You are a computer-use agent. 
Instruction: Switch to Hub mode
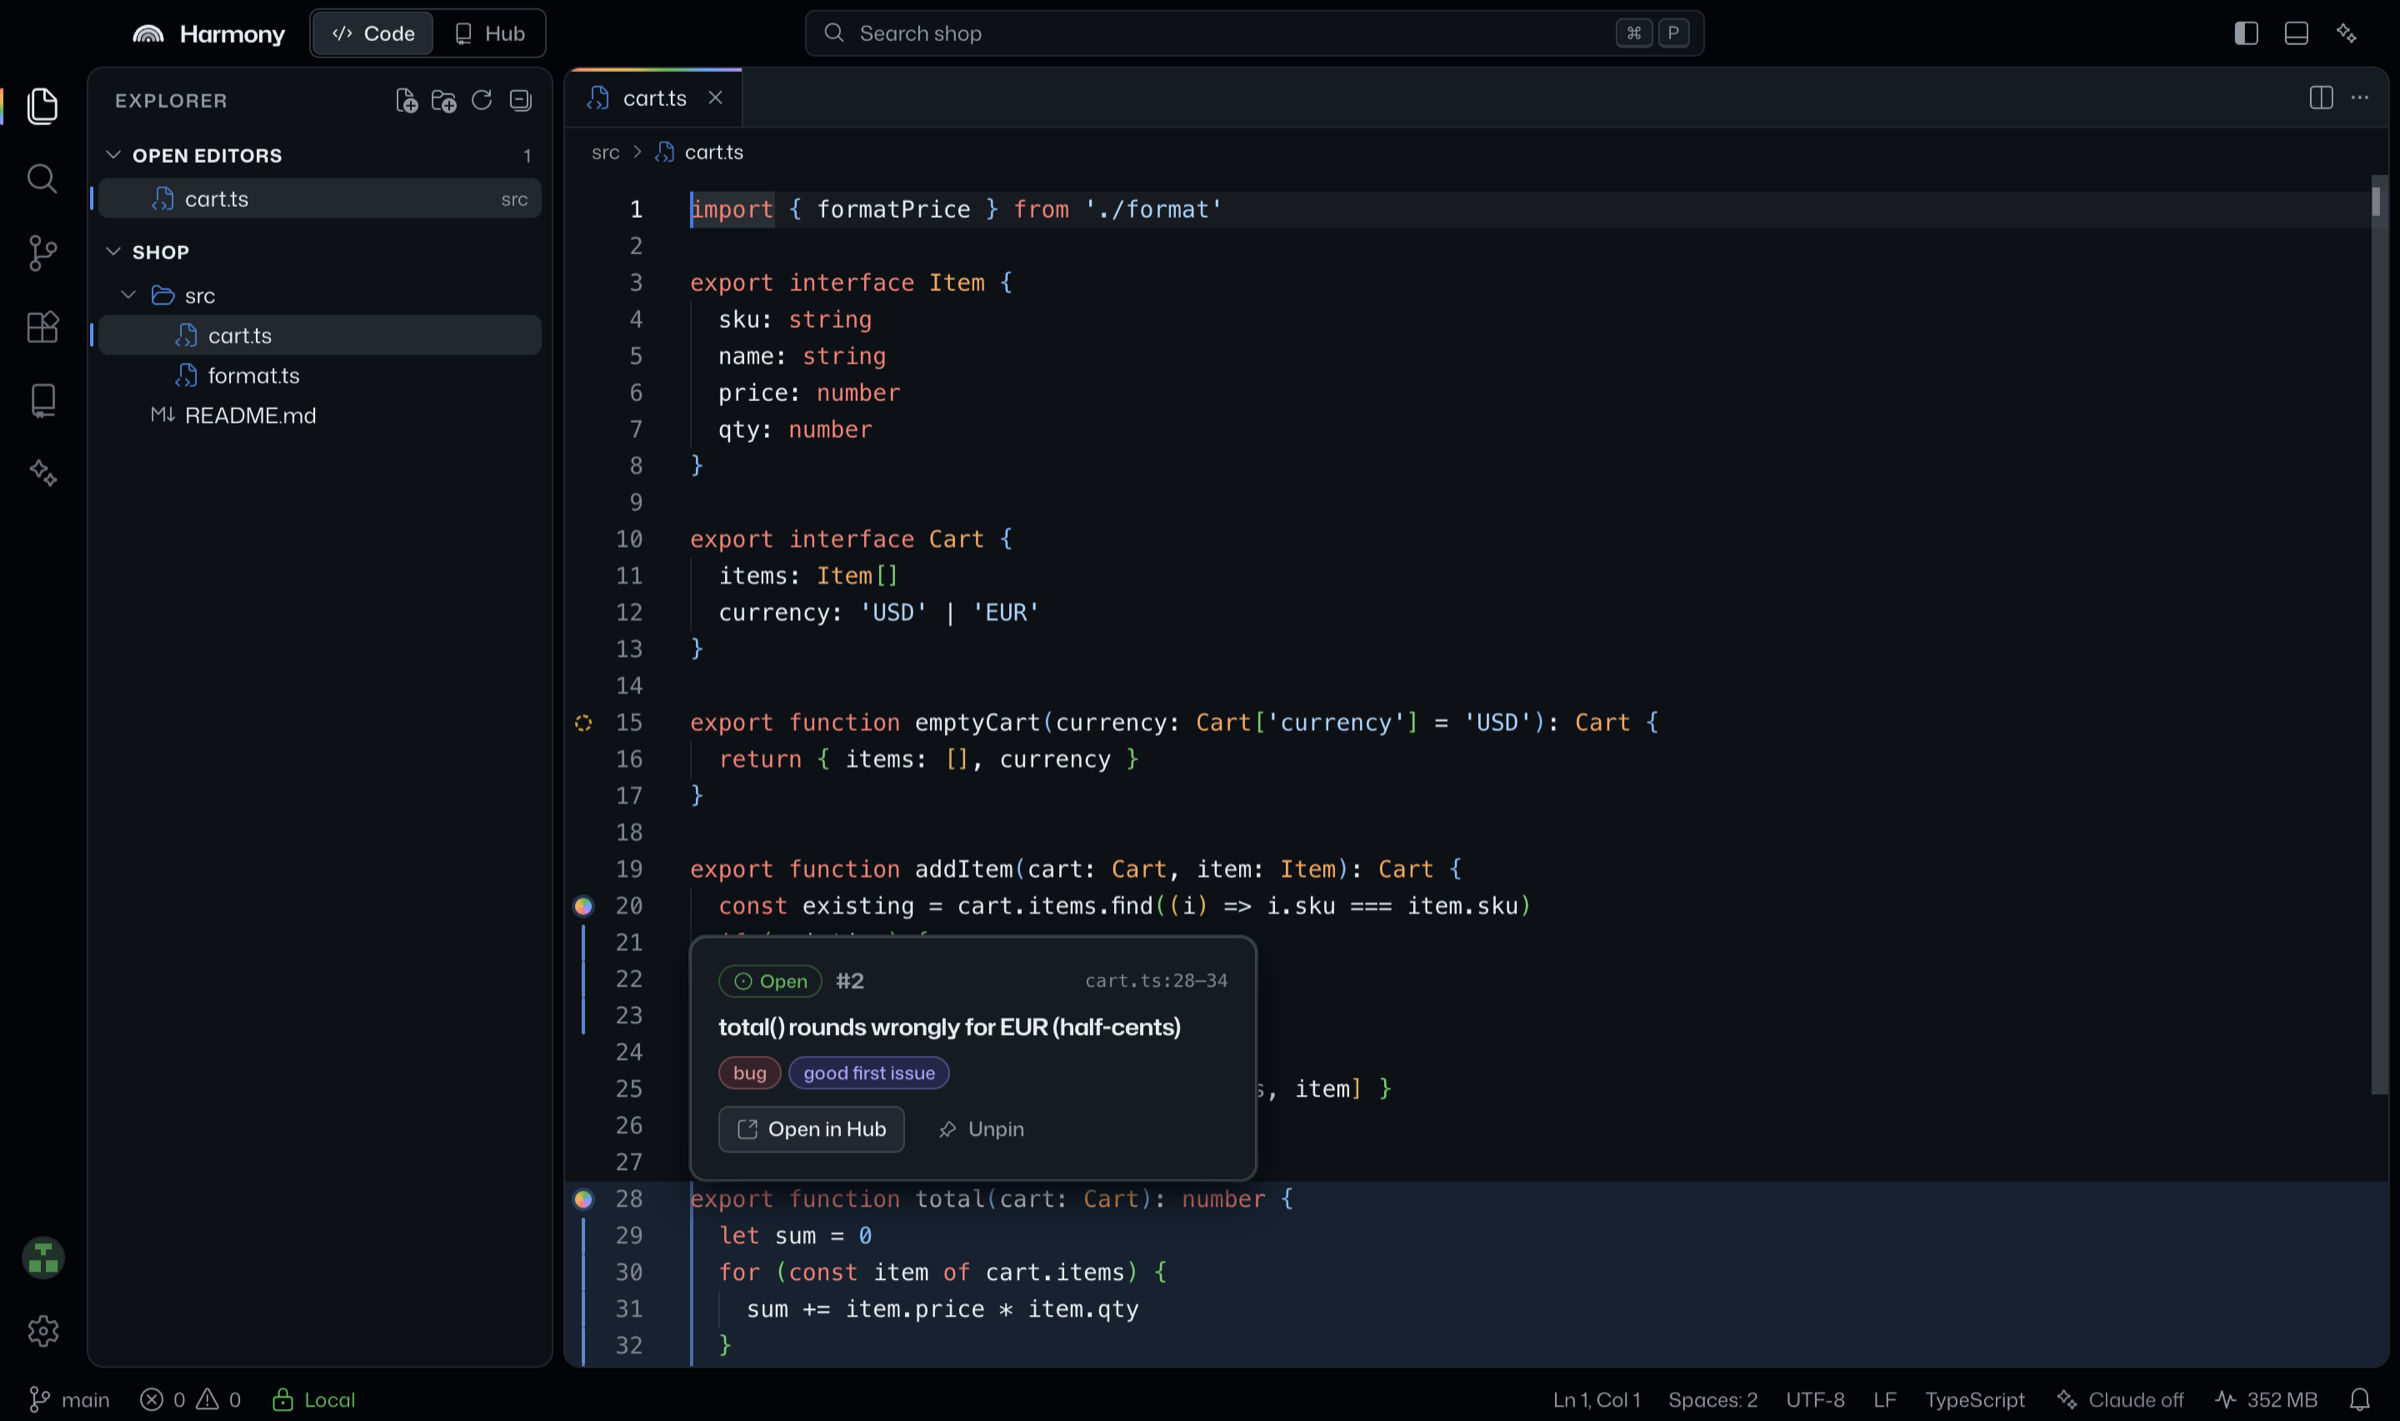click(490, 33)
